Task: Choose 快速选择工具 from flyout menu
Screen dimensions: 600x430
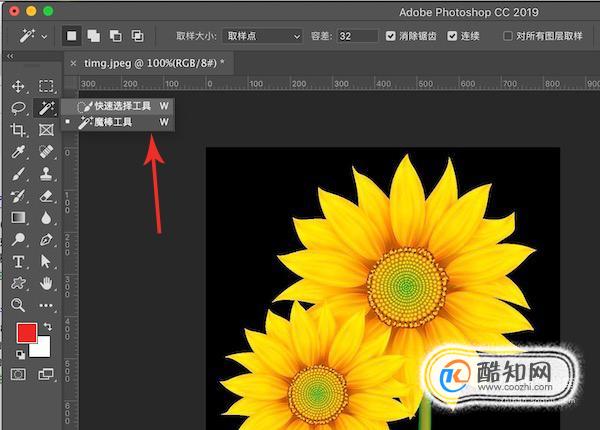Action: click(x=118, y=106)
